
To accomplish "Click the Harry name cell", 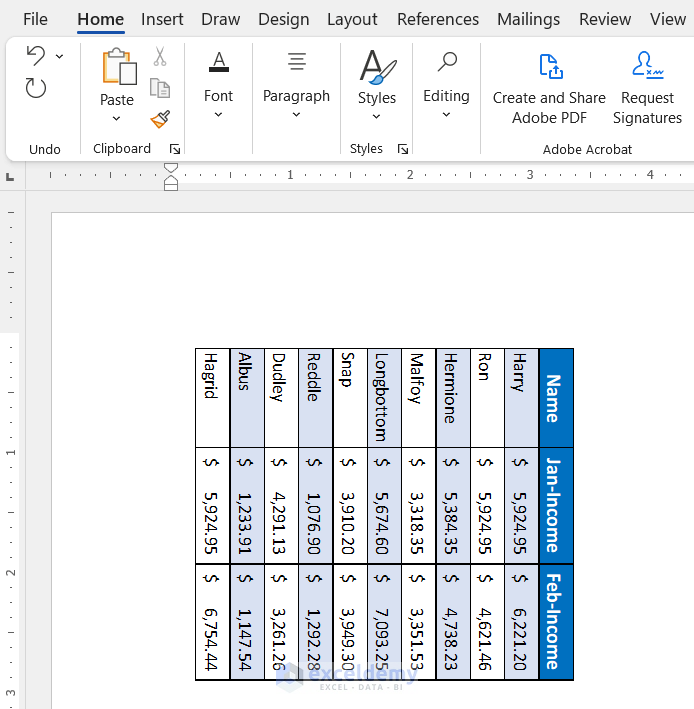I will point(522,398).
